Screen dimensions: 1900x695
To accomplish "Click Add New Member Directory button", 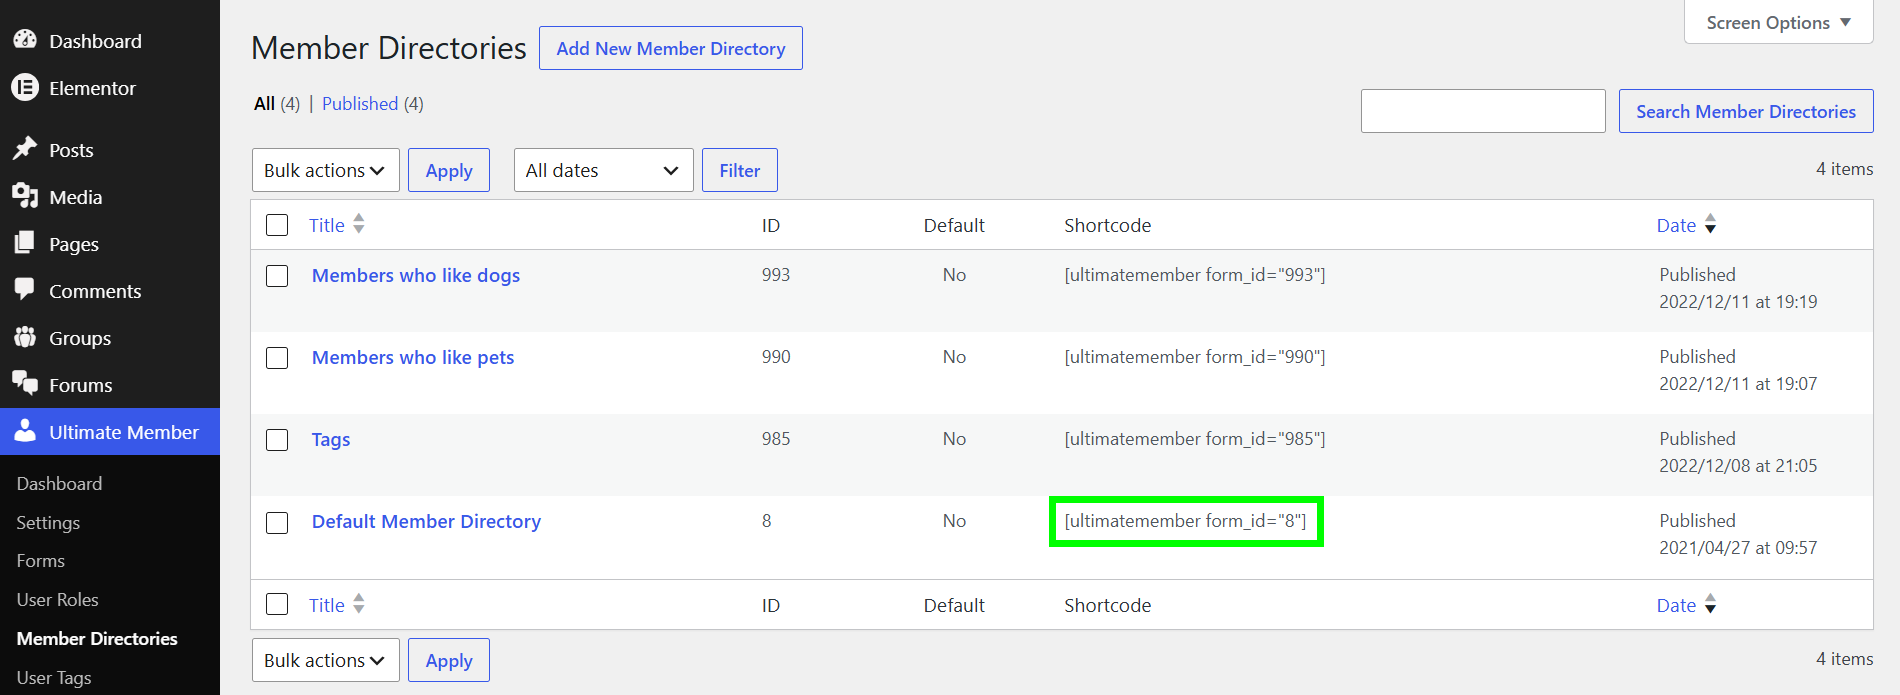I will click(x=671, y=48).
